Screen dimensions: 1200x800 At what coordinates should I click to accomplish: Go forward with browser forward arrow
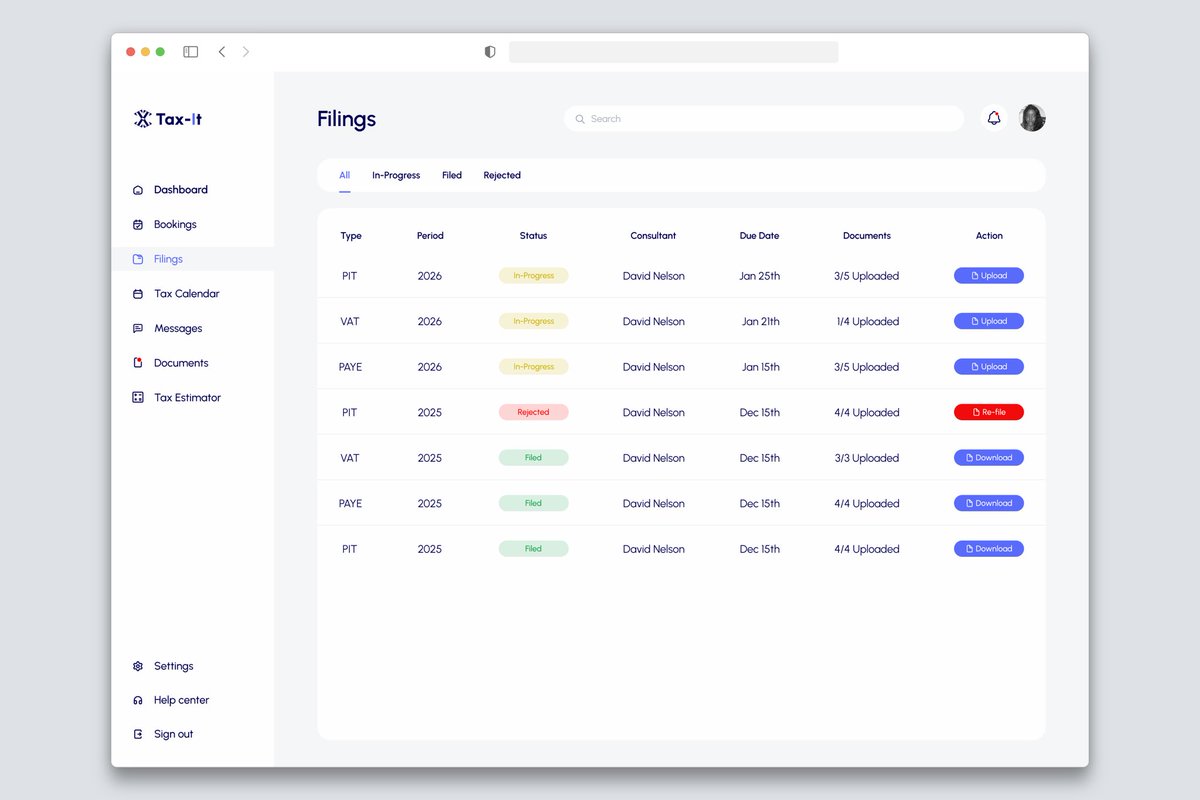246,52
